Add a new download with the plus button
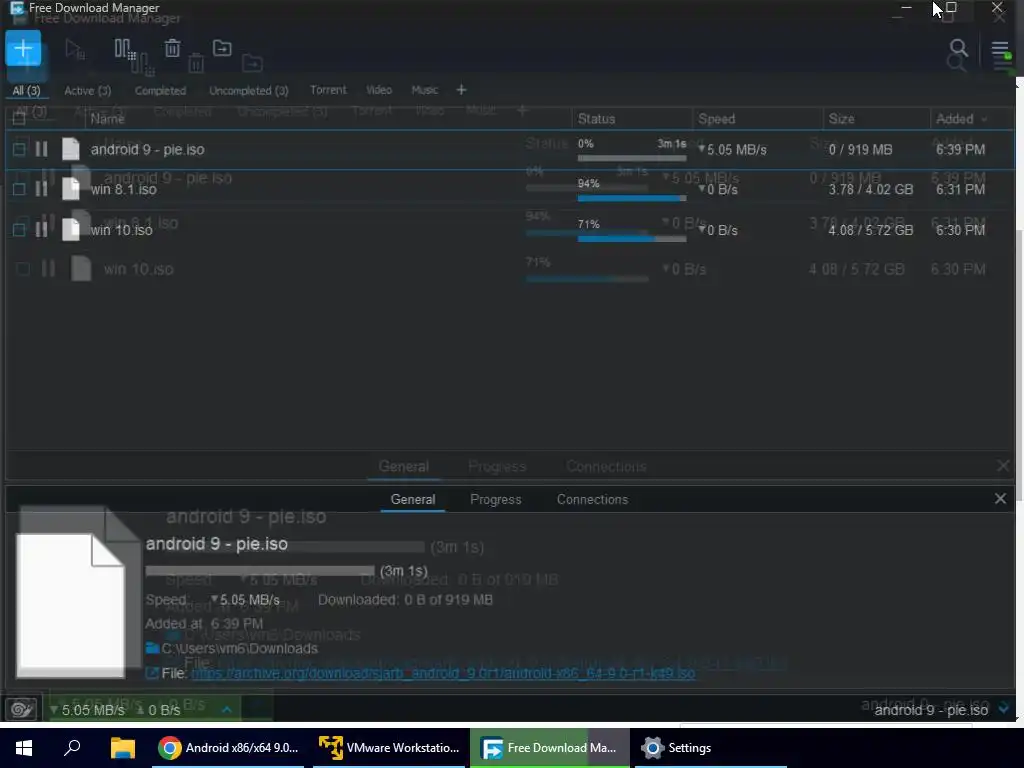Image resolution: width=1024 pixels, height=768 pixels. [24, 48]
